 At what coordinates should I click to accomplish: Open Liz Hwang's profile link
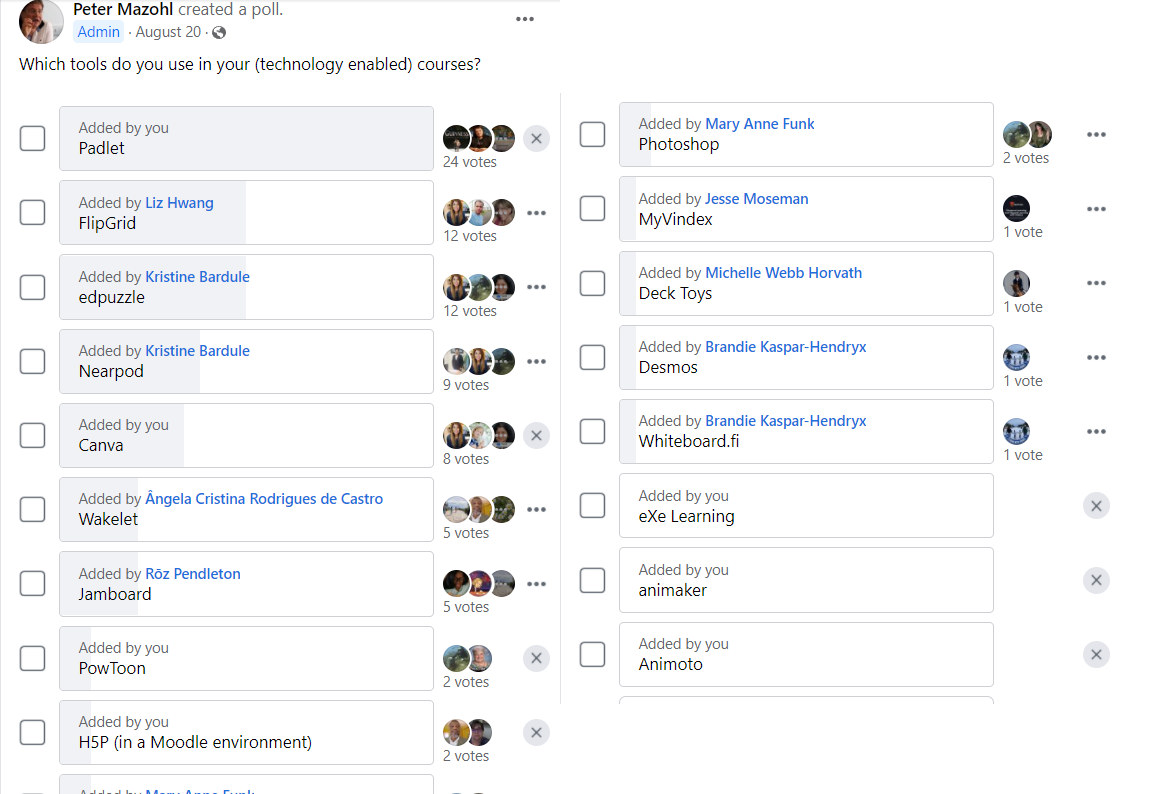(179, 203)
